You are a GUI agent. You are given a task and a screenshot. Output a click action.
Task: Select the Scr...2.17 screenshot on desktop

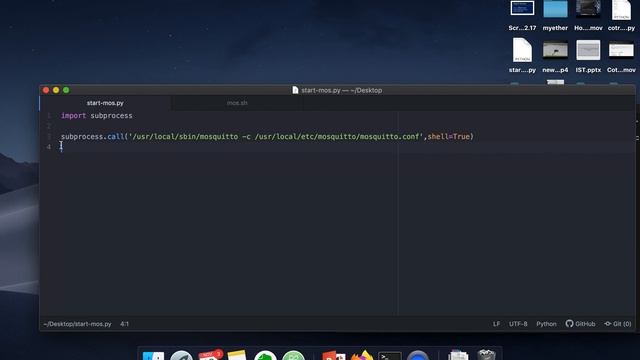[x=522, y=16]
